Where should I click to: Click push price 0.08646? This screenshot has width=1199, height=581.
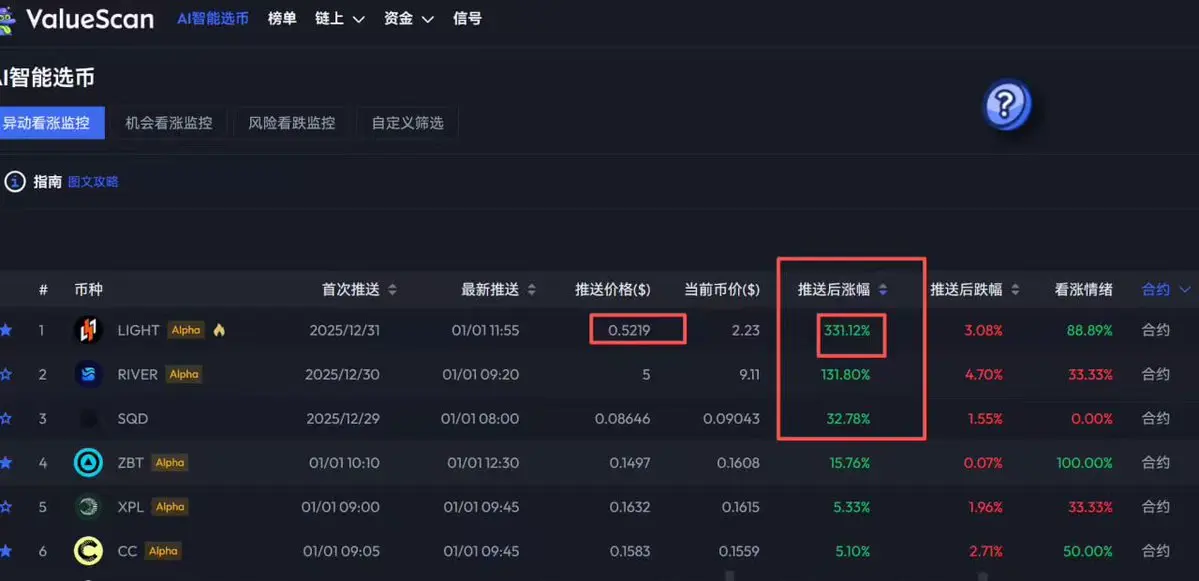[622, 419]
